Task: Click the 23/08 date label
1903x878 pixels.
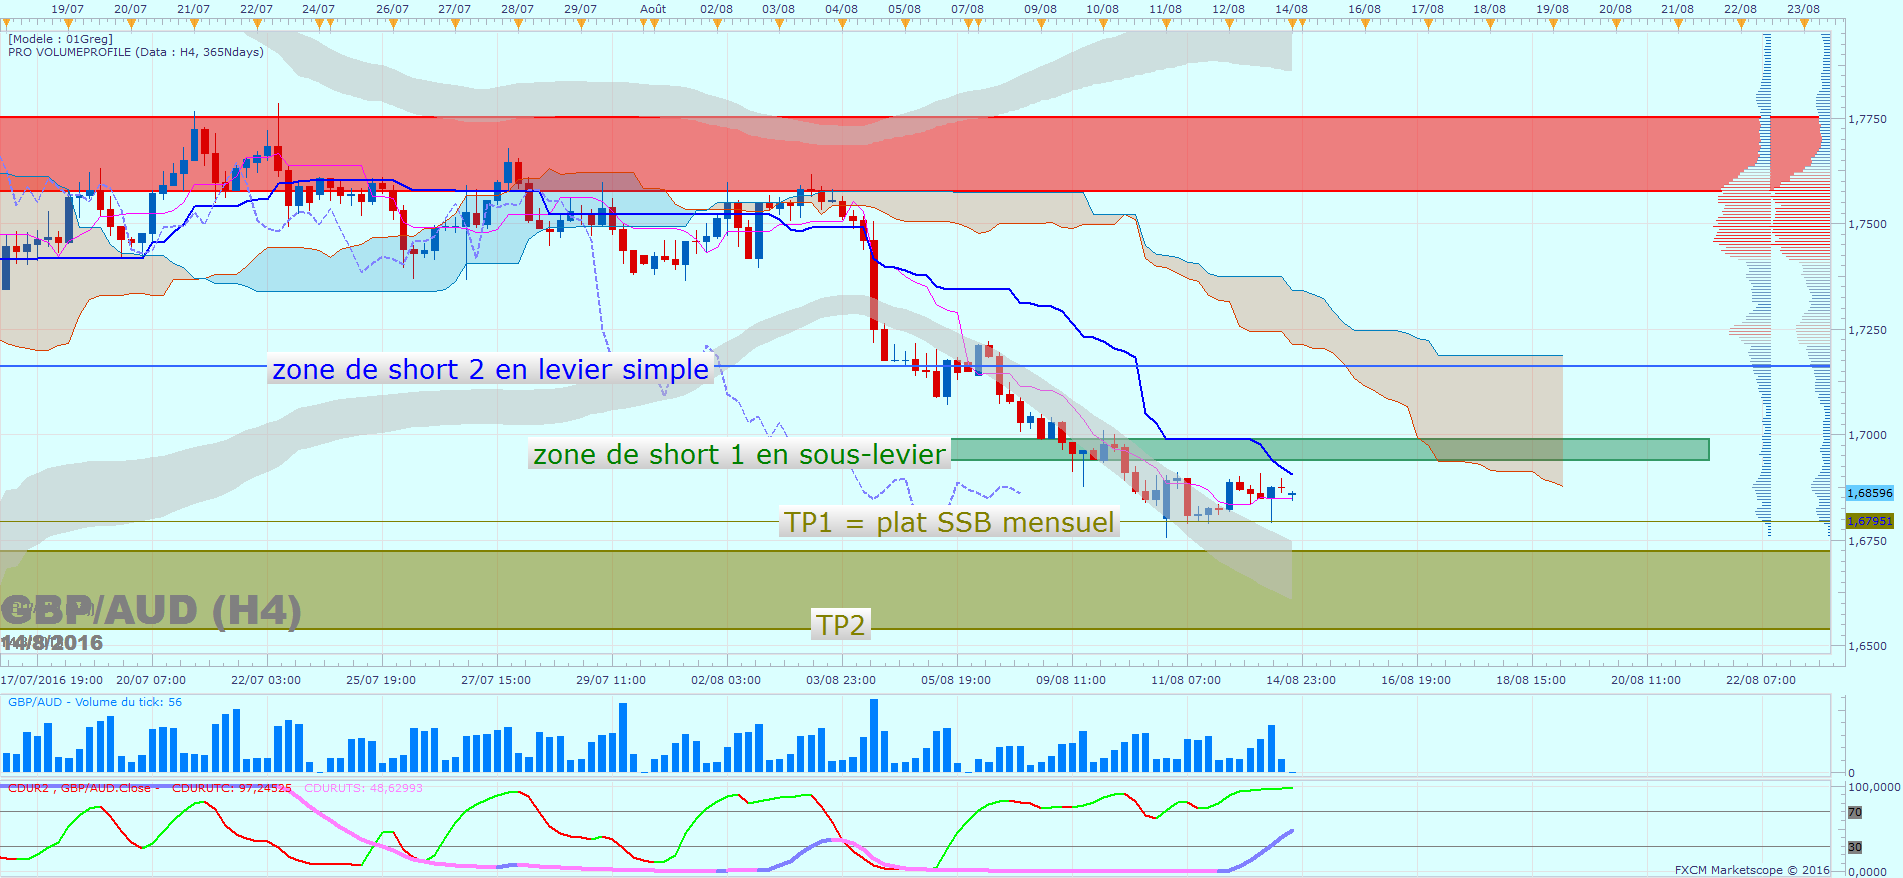Action: (x=1804, y=9)
